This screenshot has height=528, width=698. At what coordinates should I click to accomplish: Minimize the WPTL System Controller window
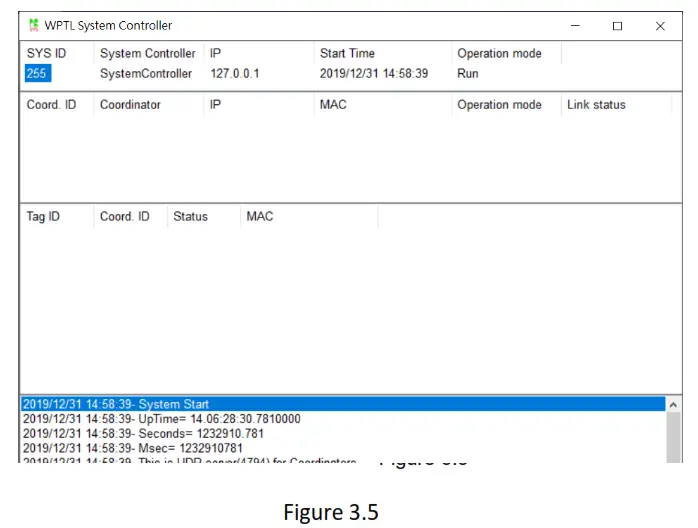[575, 26]
